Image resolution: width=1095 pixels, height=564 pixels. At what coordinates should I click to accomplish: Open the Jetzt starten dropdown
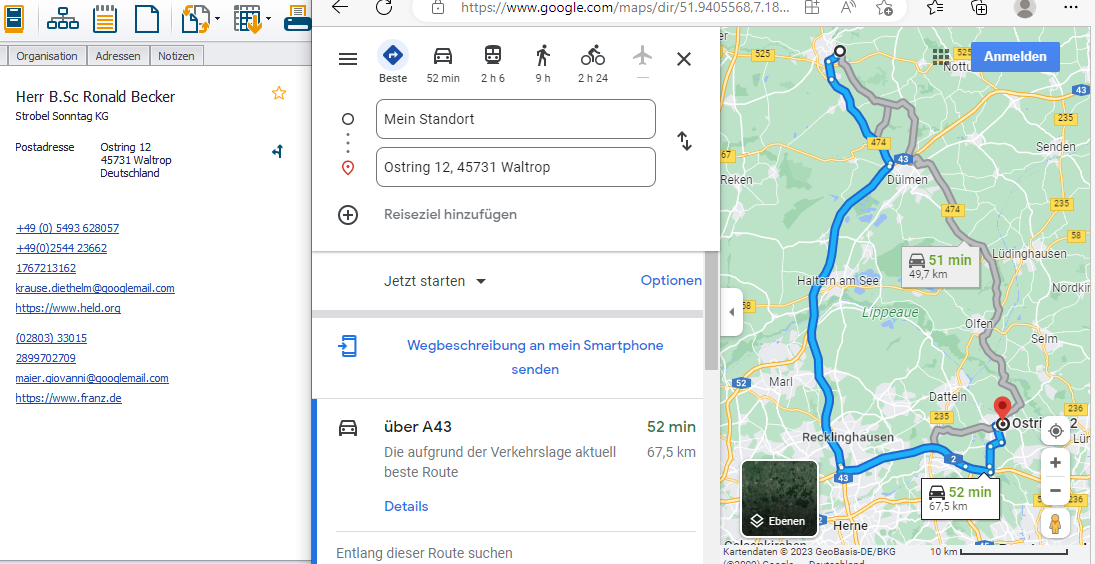[x=434, y=281]
